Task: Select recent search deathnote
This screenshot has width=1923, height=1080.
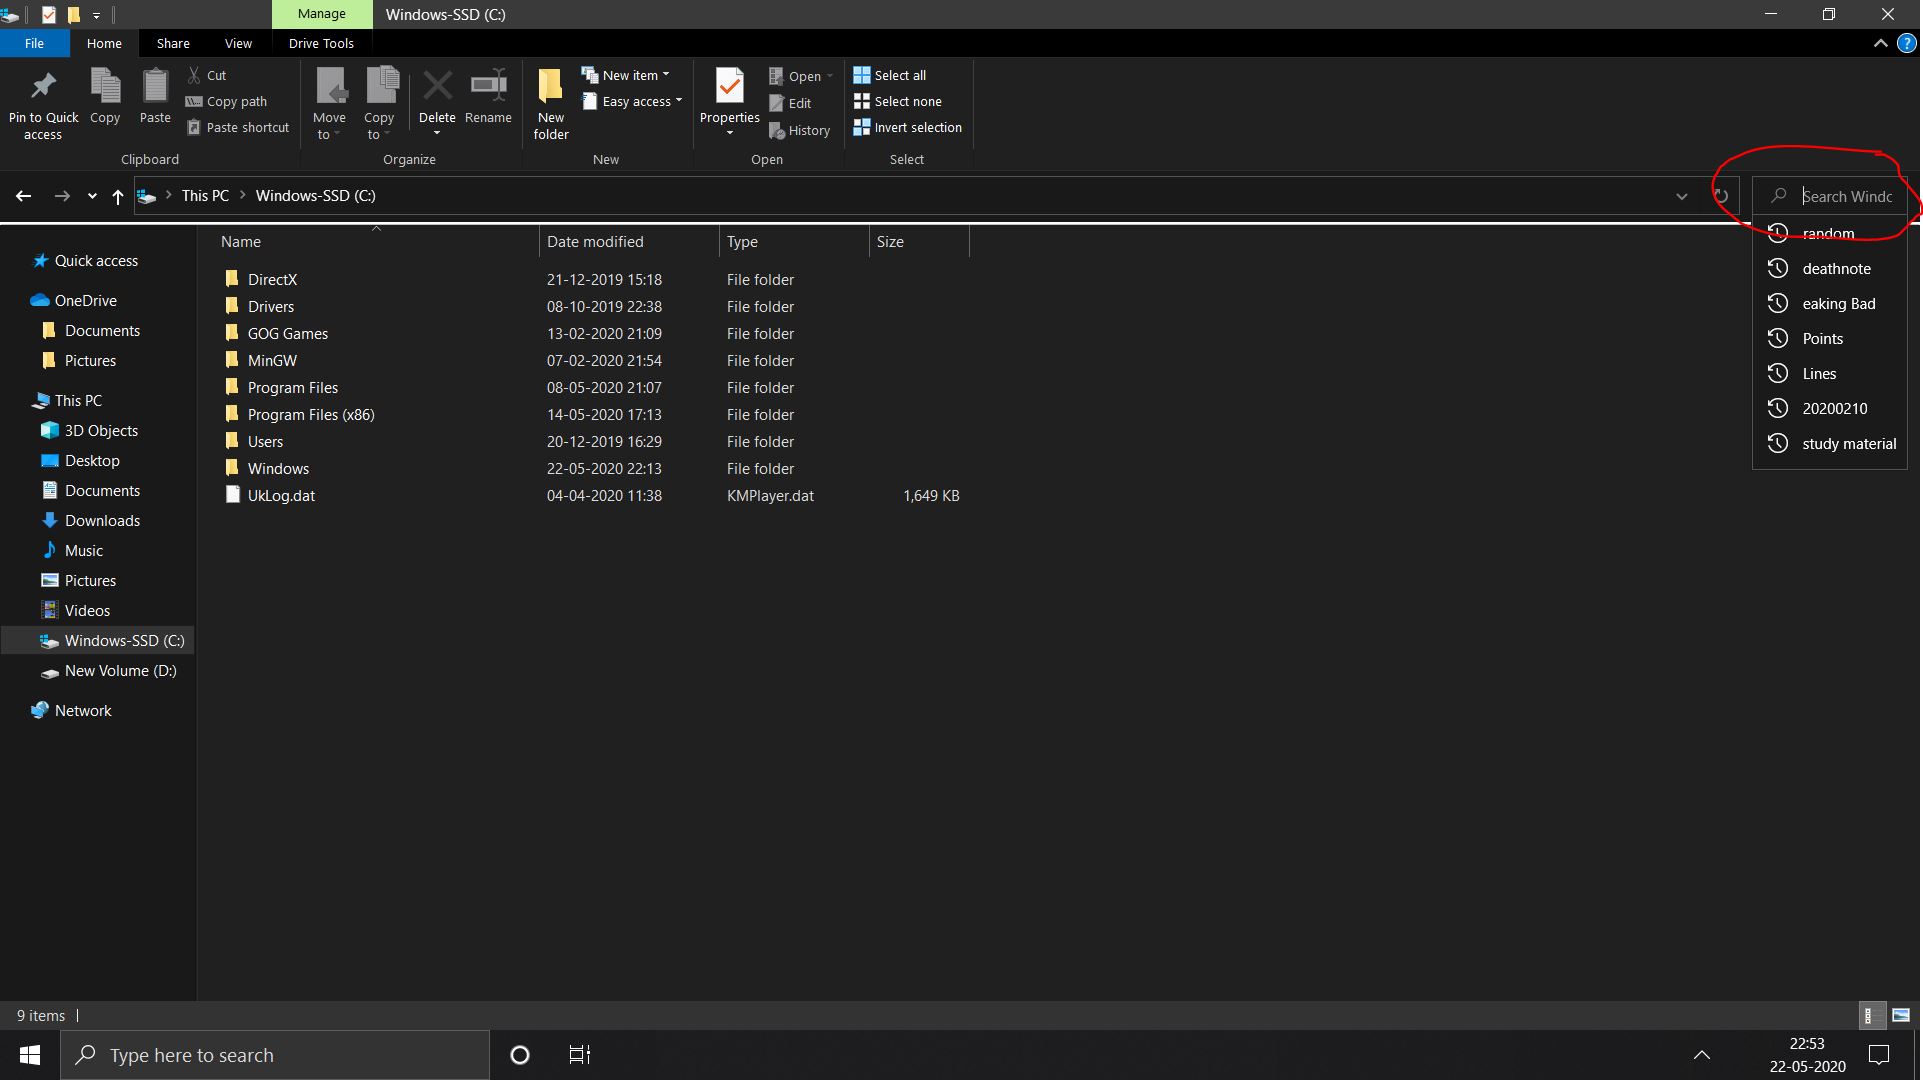Action: point(1830,268)
